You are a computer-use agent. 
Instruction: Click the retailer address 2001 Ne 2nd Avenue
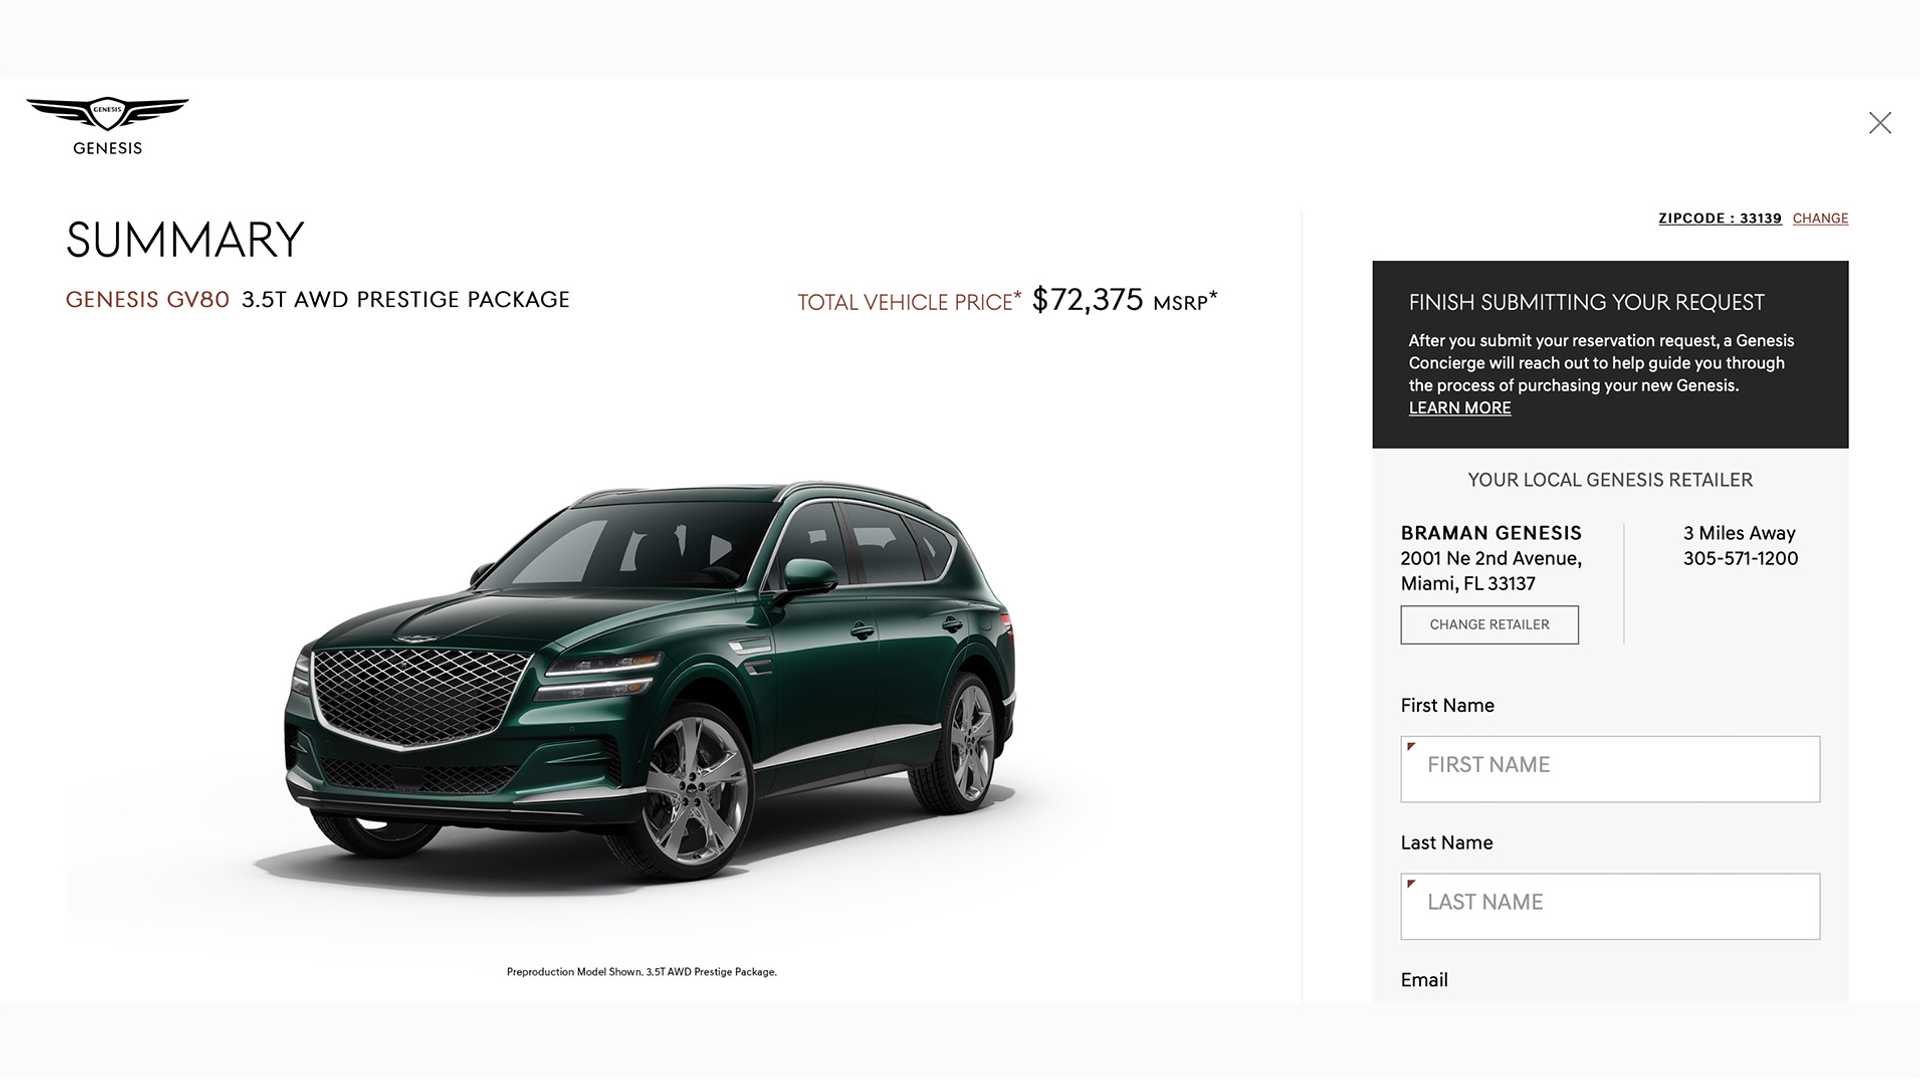tap(1491, 558)
